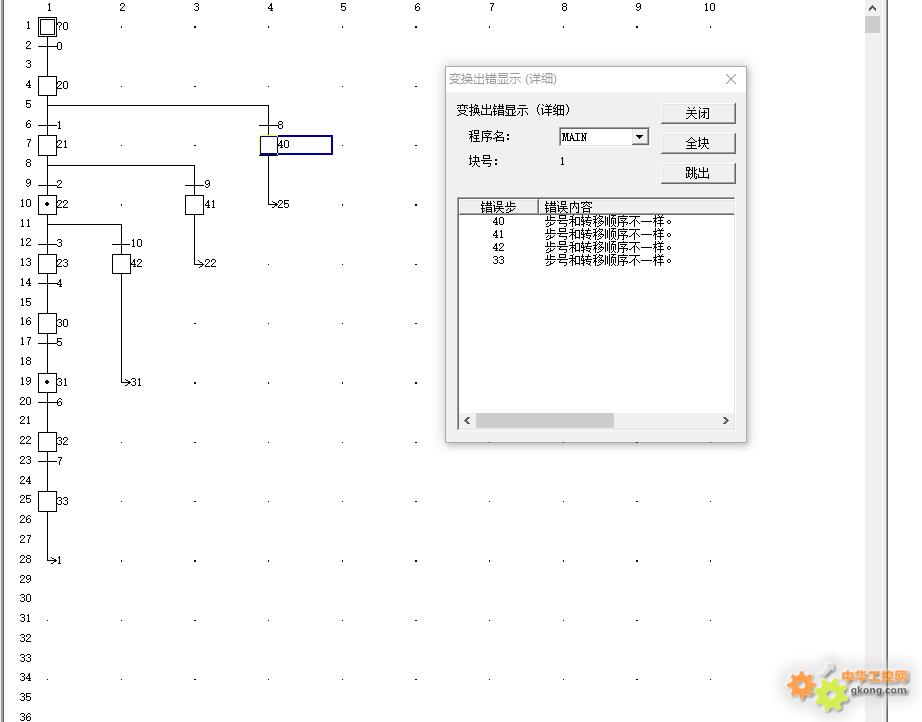Select the jump arrow to step 22
922x722 pixels.
pyautogui.click(x=206, y=263)
